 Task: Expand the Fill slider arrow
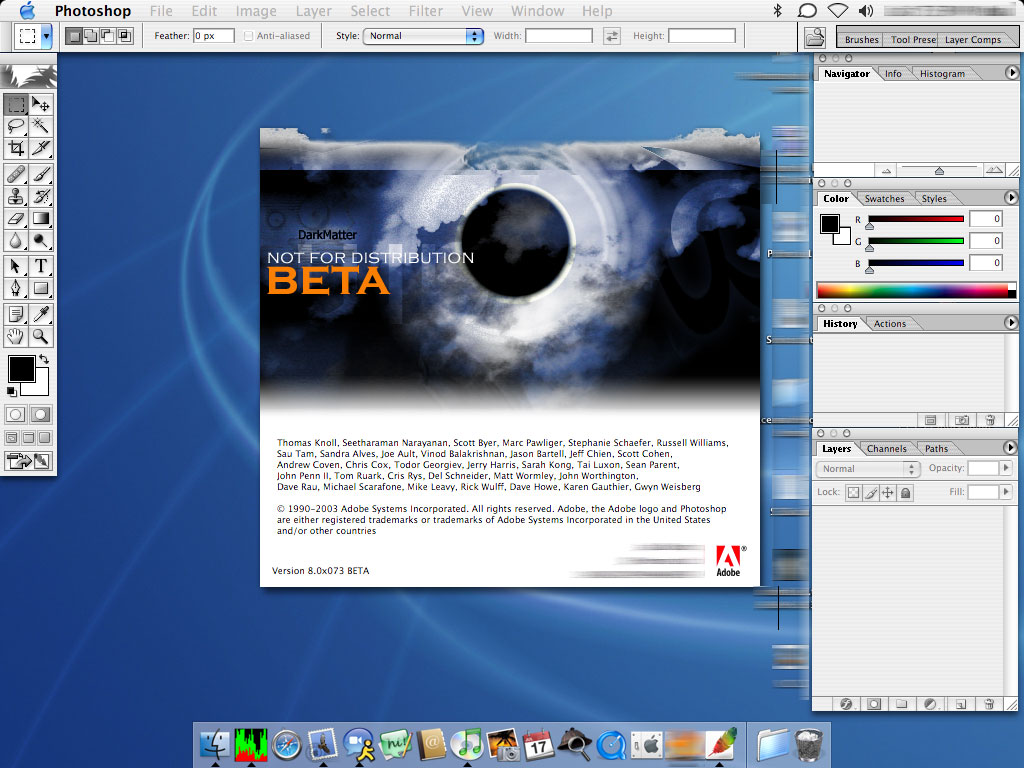[1006, 492]
